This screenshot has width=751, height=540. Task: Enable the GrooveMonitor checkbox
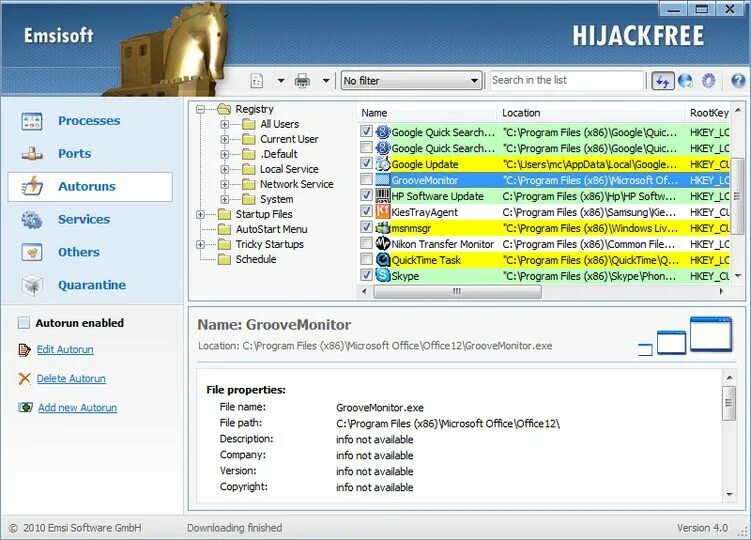[x=366, y=179]
